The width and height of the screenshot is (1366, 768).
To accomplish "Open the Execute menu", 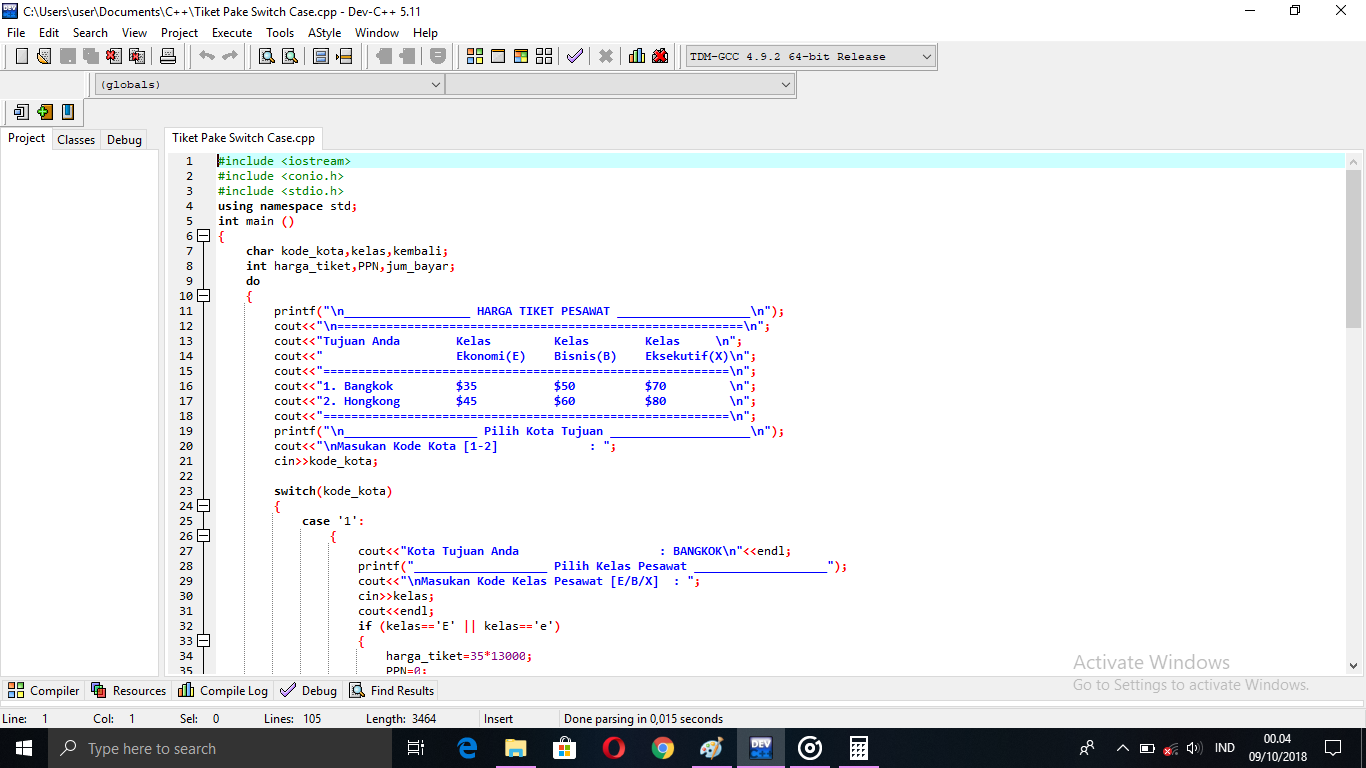I will (232, 33).
